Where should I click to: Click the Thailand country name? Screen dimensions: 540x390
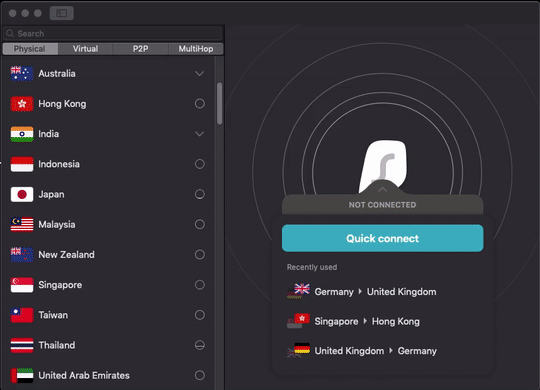[x=57, y=345]
